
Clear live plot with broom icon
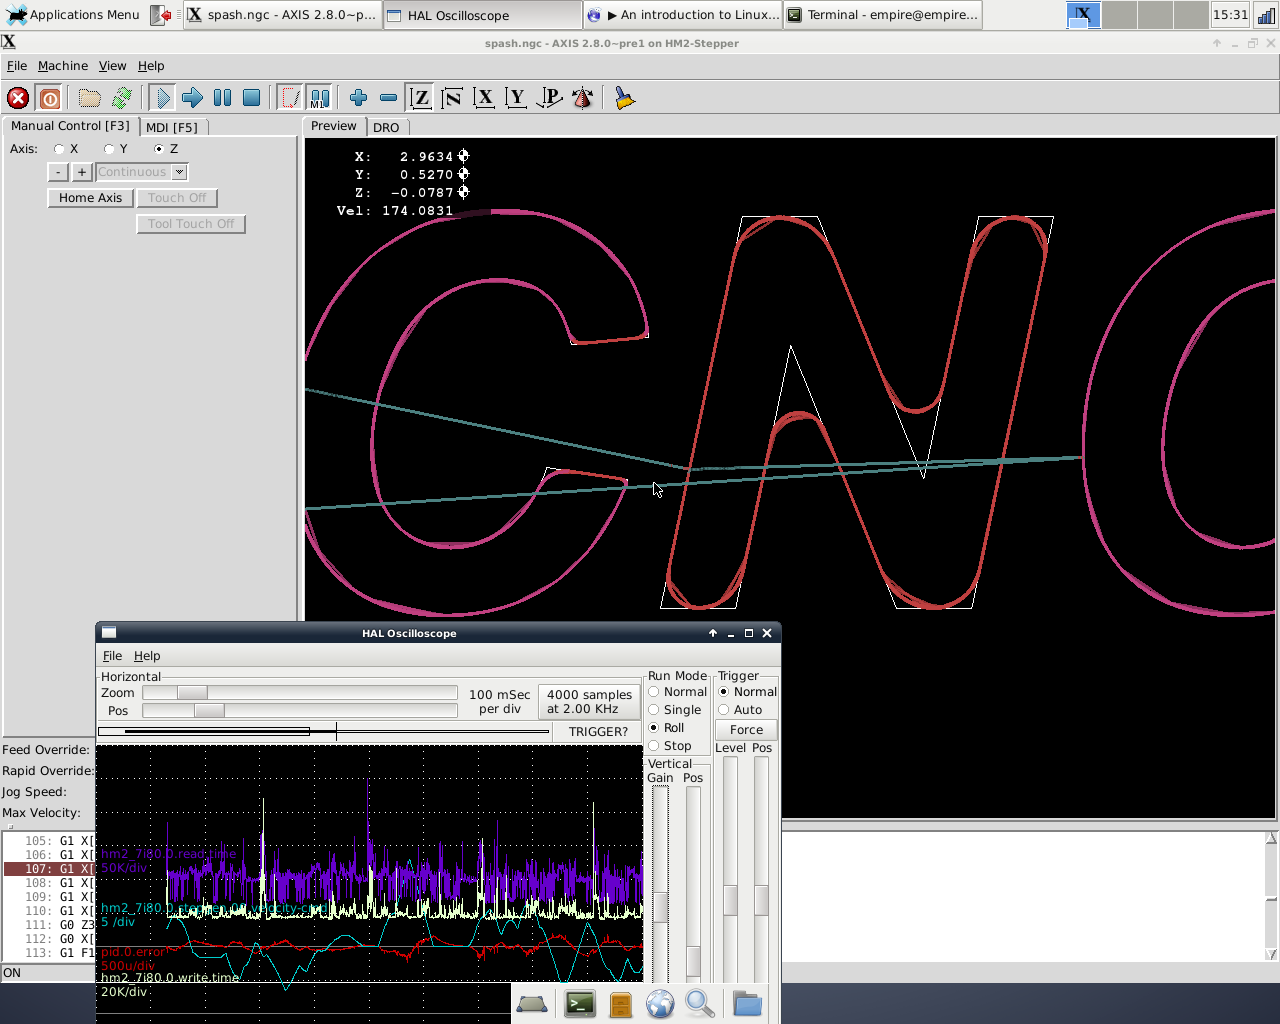click(x=625, y=98)
